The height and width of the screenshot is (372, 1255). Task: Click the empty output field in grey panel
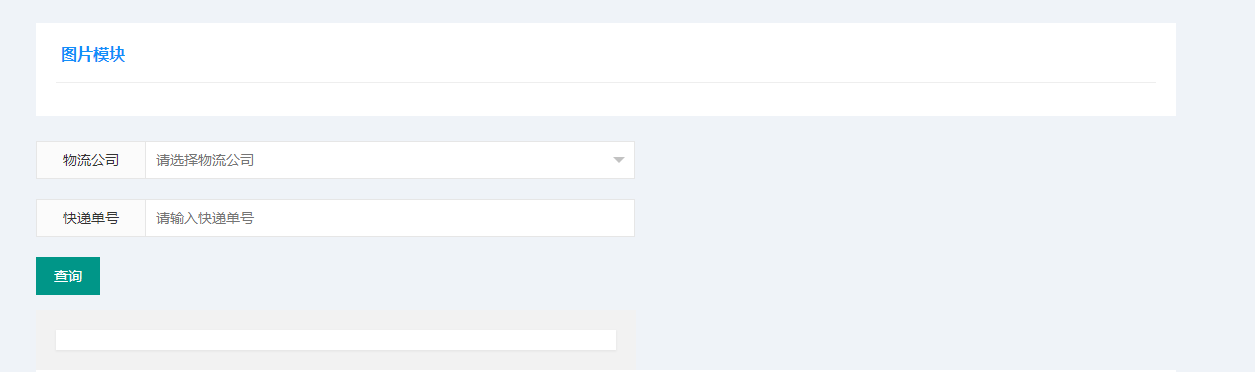coord(336,340)
